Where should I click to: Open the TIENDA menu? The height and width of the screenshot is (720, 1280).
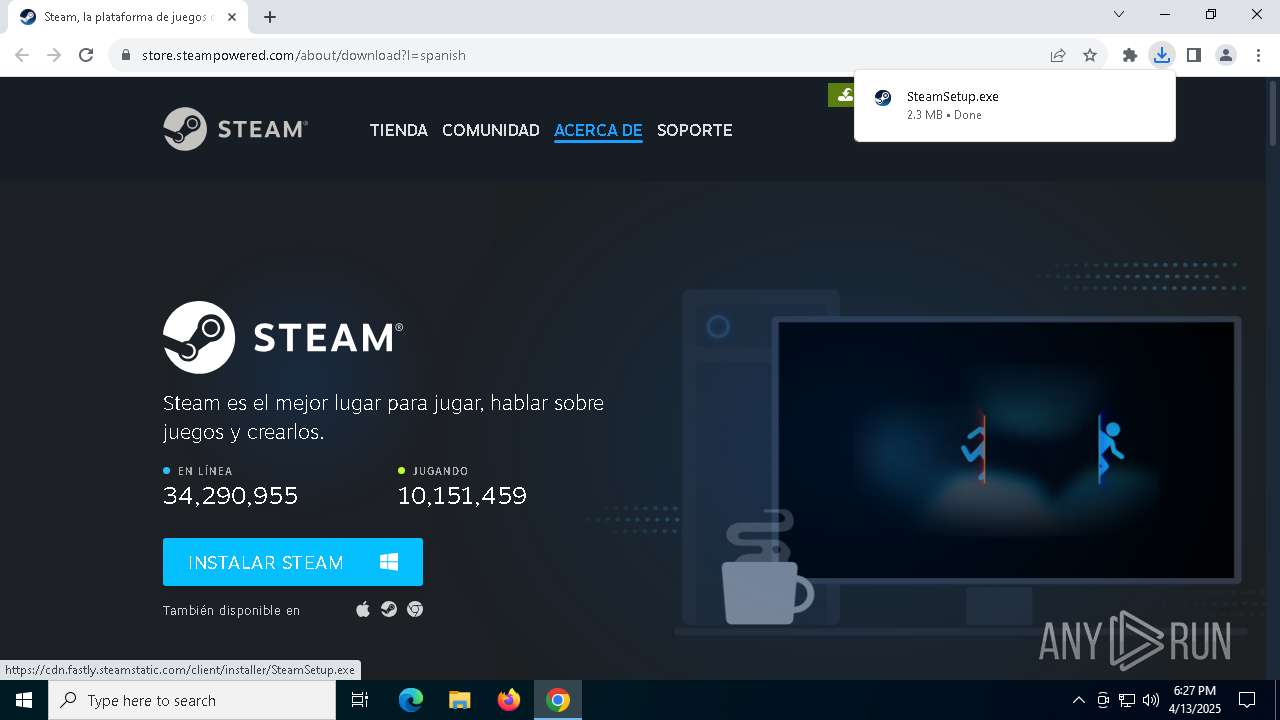tap(398, 130)
